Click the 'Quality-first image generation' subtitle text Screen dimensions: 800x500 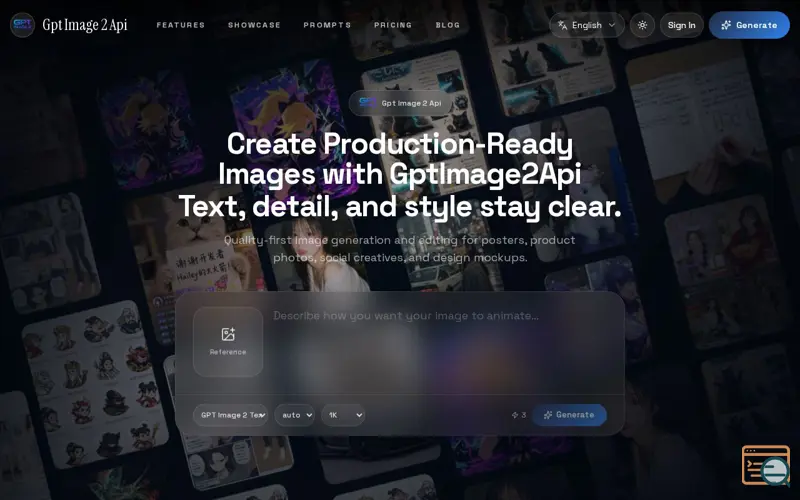(400, 248)
